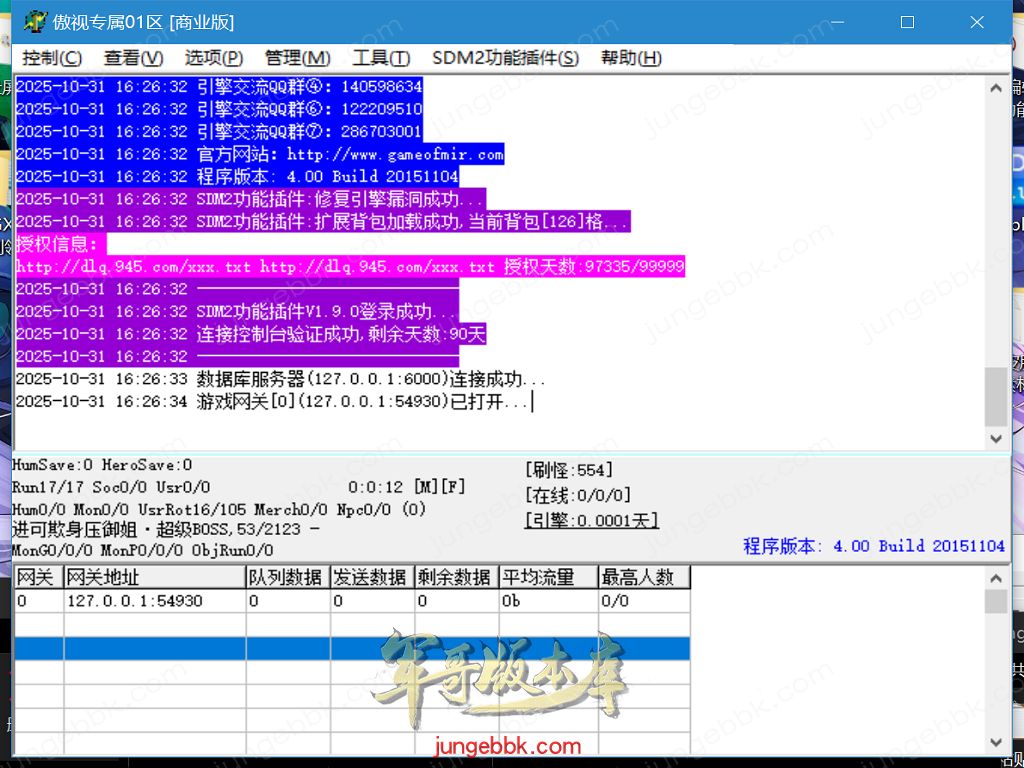Open the 管理(M) menu
Viewport: 1024px width, 768px height.
[x=297, y=58]
